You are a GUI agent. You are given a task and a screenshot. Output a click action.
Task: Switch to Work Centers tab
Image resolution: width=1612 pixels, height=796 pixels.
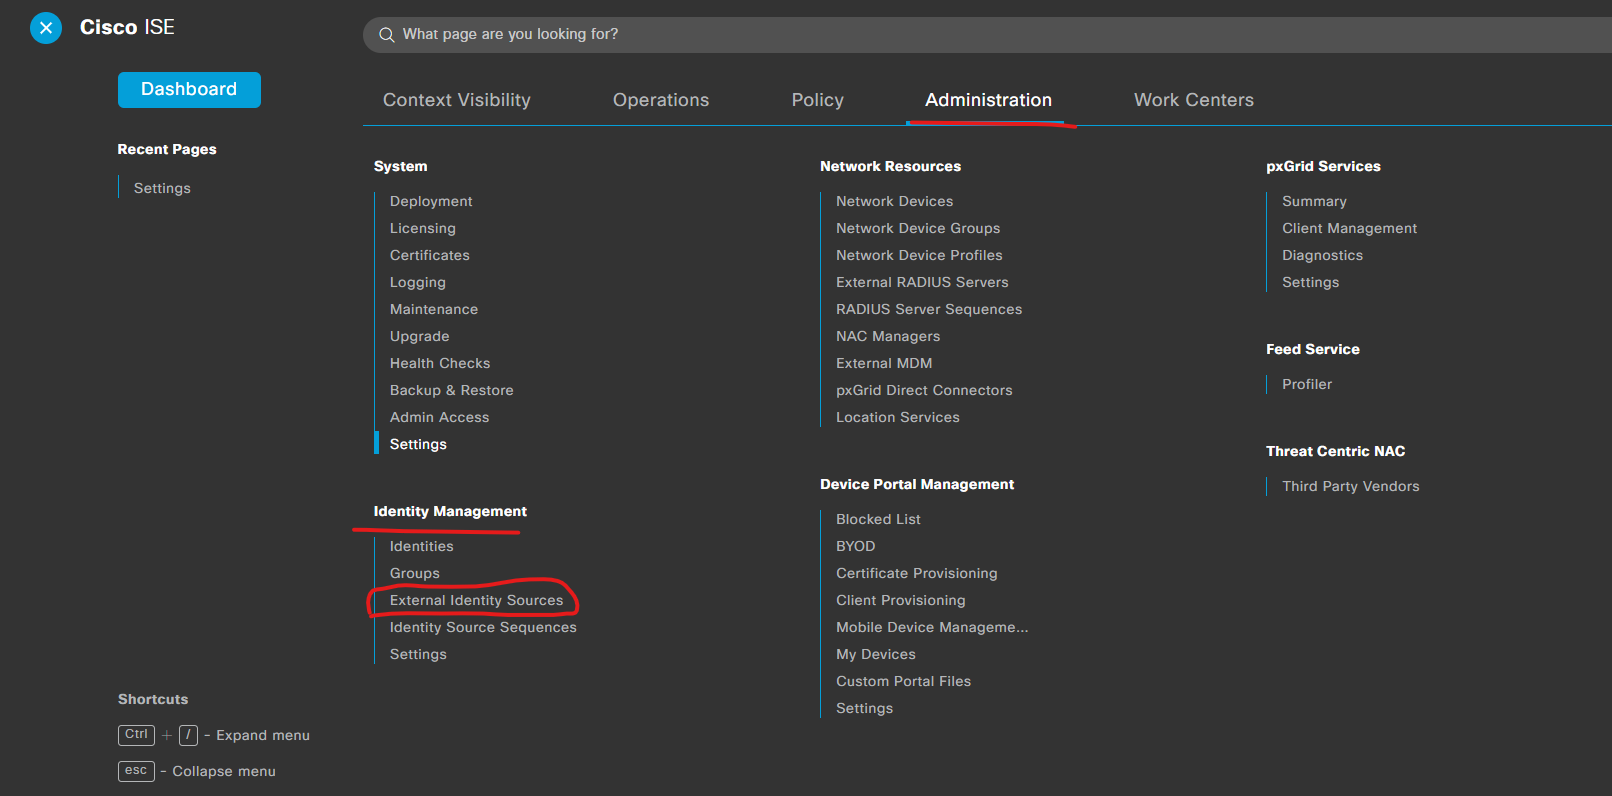[1194, 100]
